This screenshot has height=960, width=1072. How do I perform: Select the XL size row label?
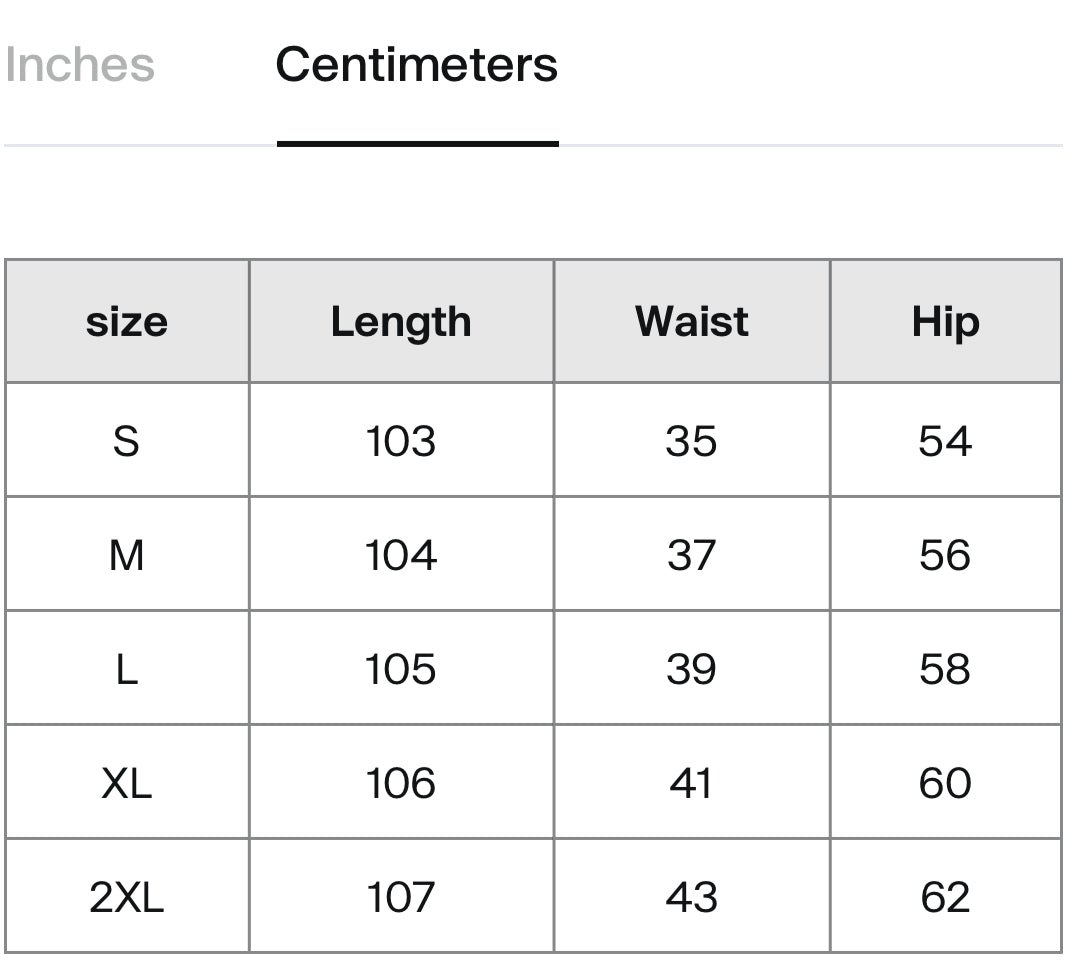[126, 783]
